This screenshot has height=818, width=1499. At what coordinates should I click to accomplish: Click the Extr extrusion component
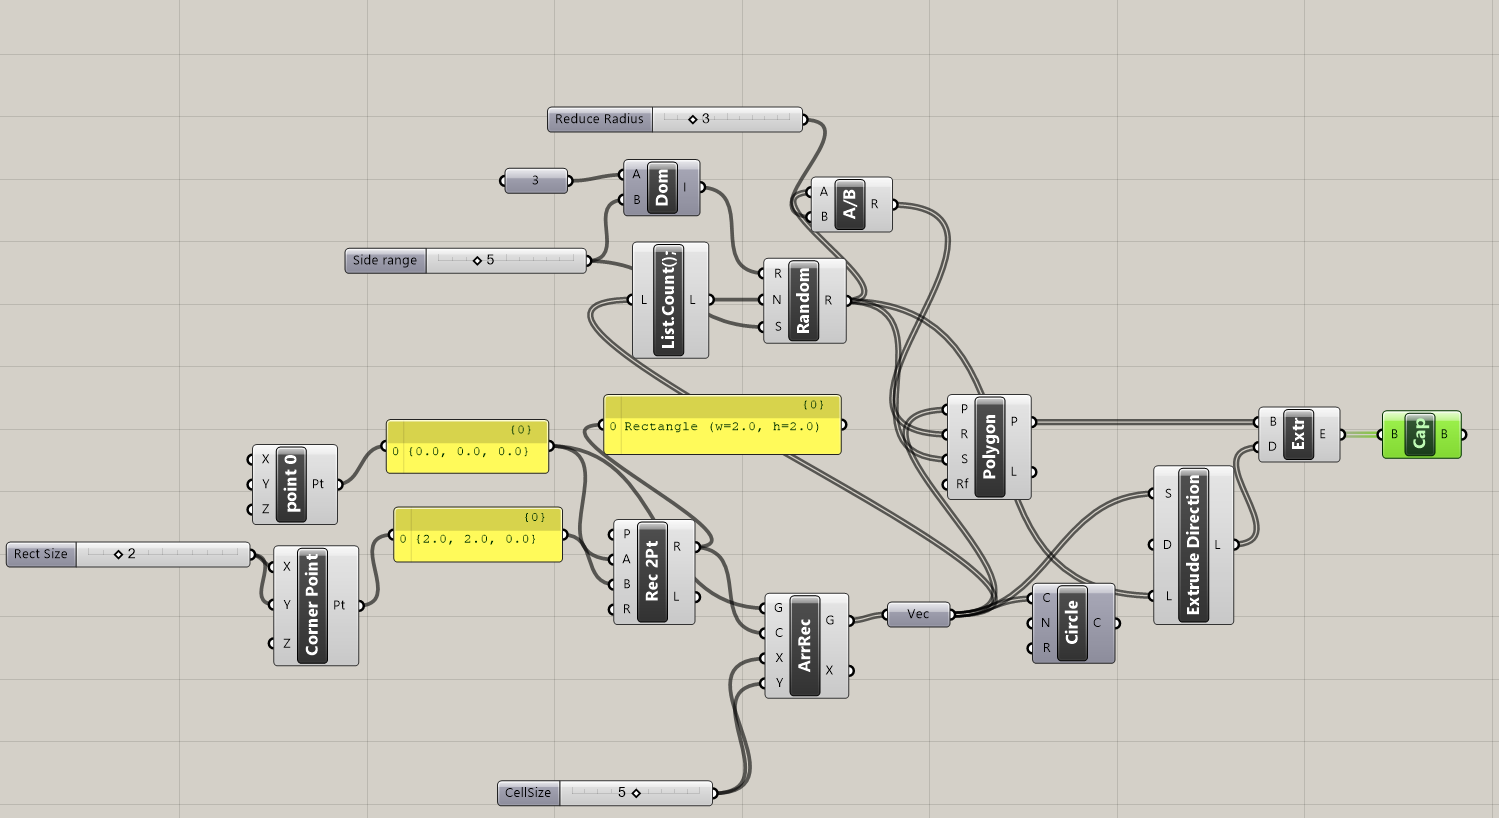(x=1299, y=434)
